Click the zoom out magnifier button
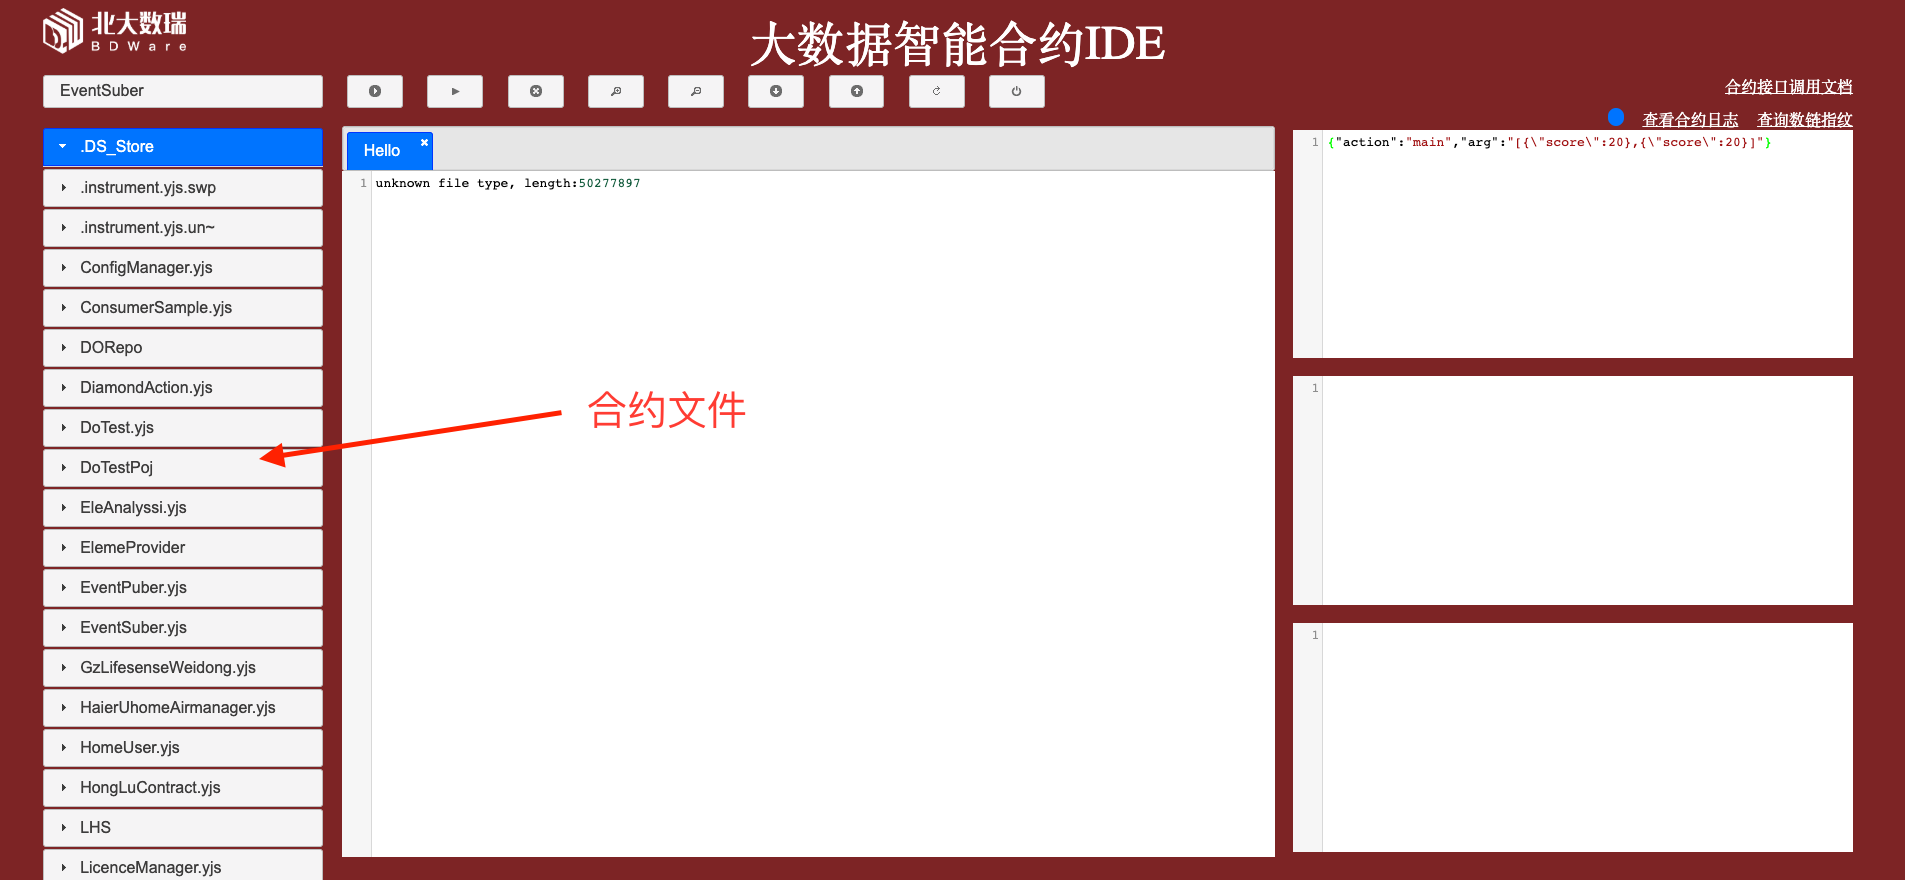 tap(696, 91)
